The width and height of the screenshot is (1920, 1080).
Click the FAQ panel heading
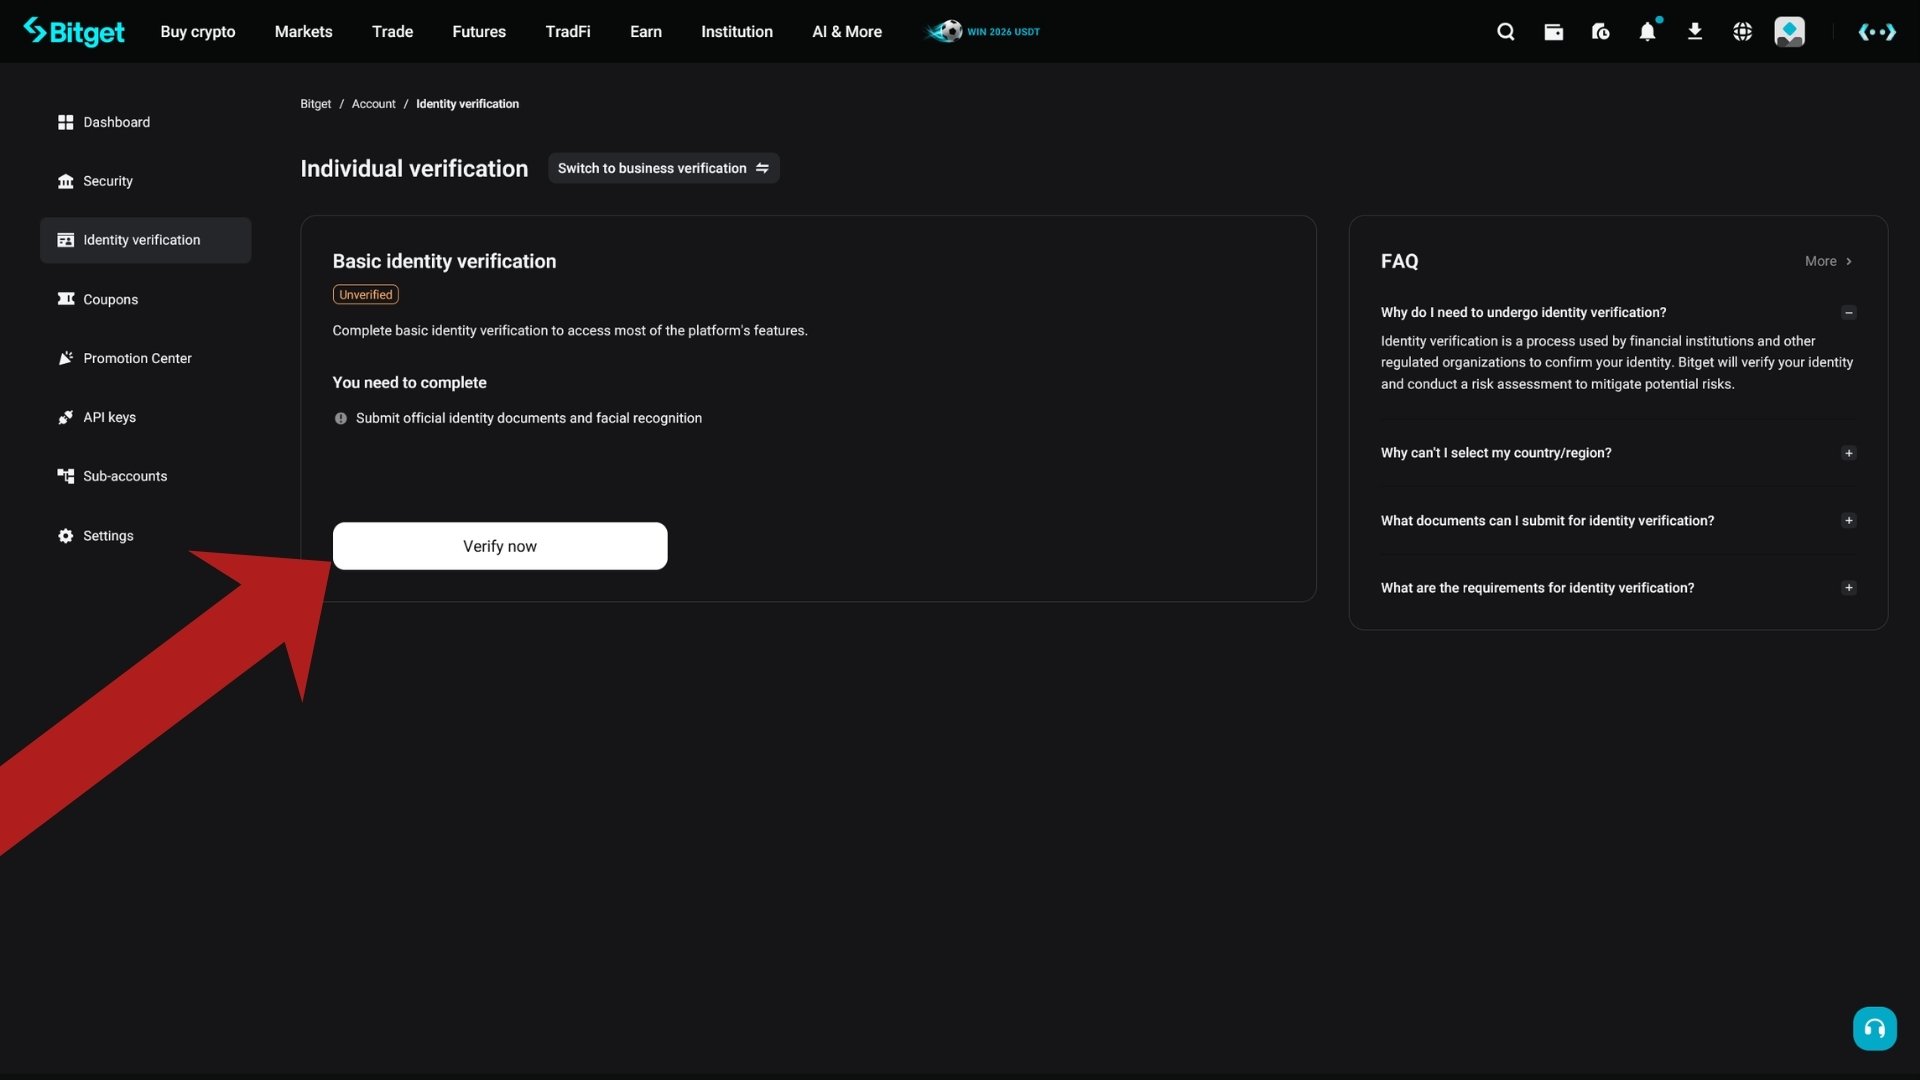pyautogui.click(x=1399, y=261)
